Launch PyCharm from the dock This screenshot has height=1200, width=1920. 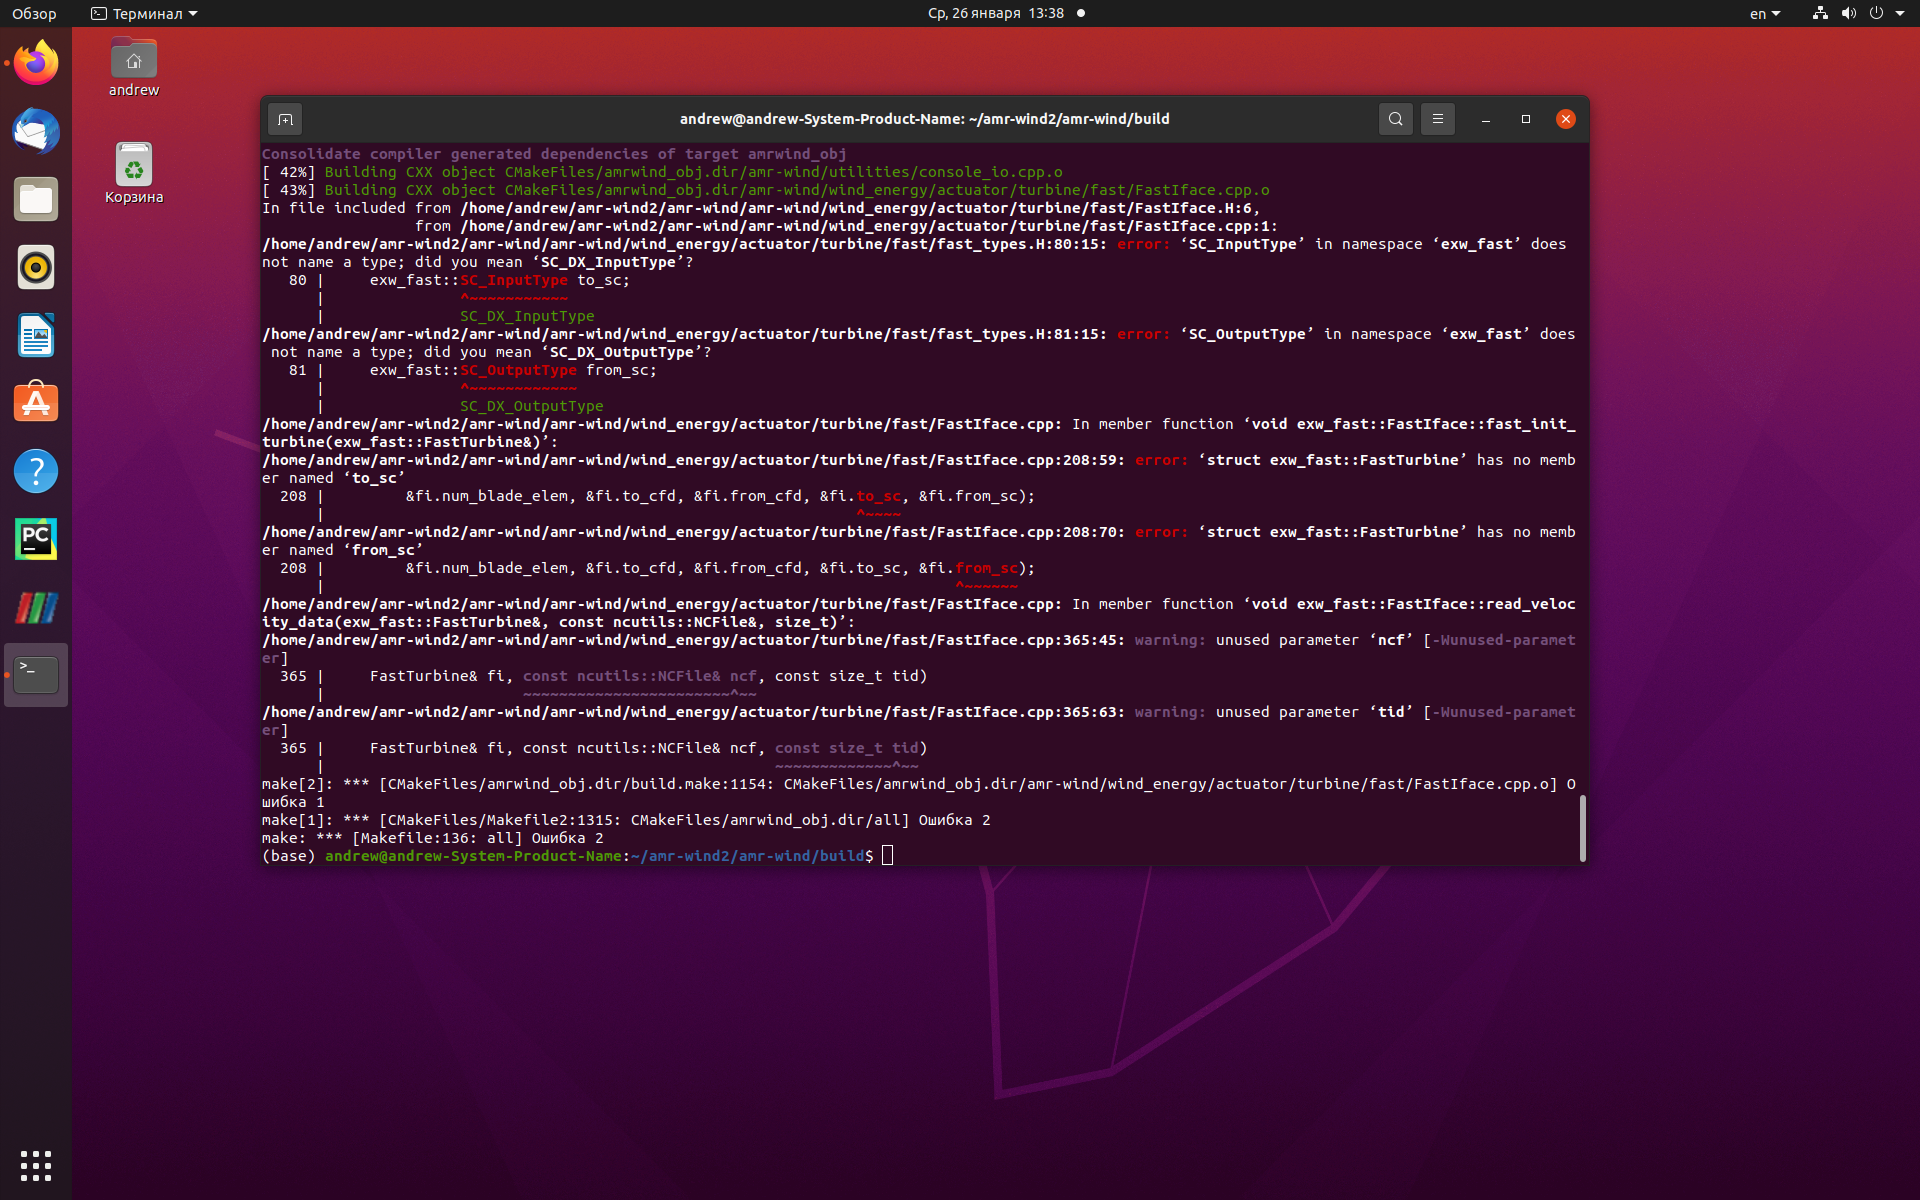[x=36, y=540]
